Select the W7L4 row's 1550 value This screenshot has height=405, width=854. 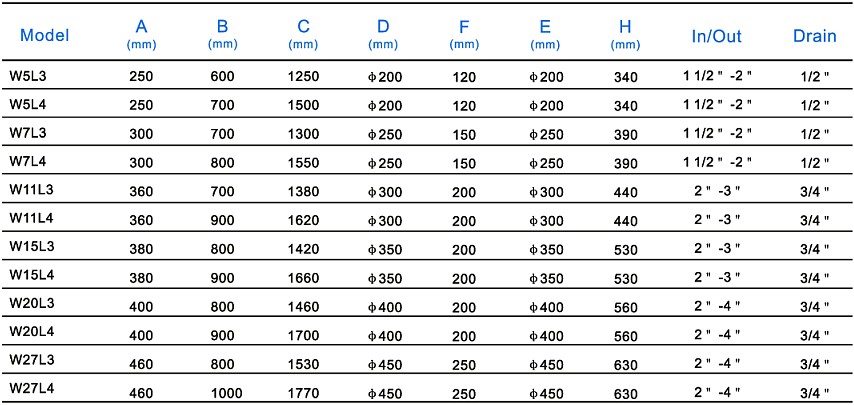coord(303,163)
